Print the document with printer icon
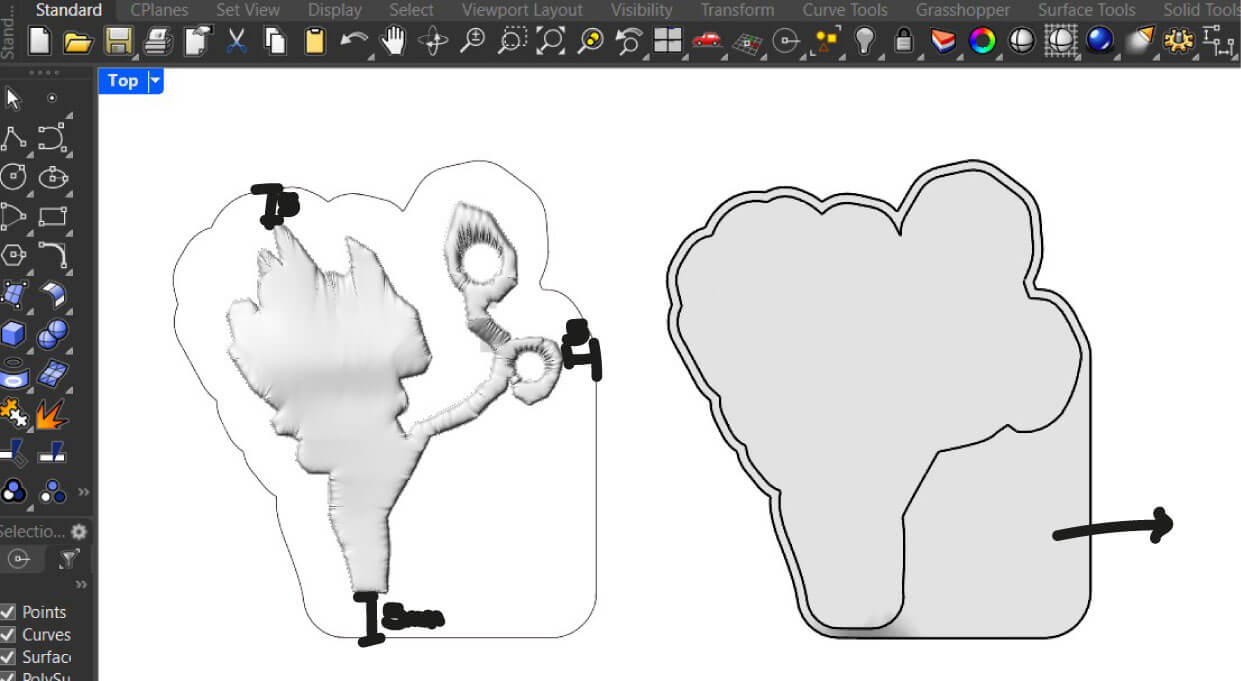1241x681 pixels. (x=157, y=41)
